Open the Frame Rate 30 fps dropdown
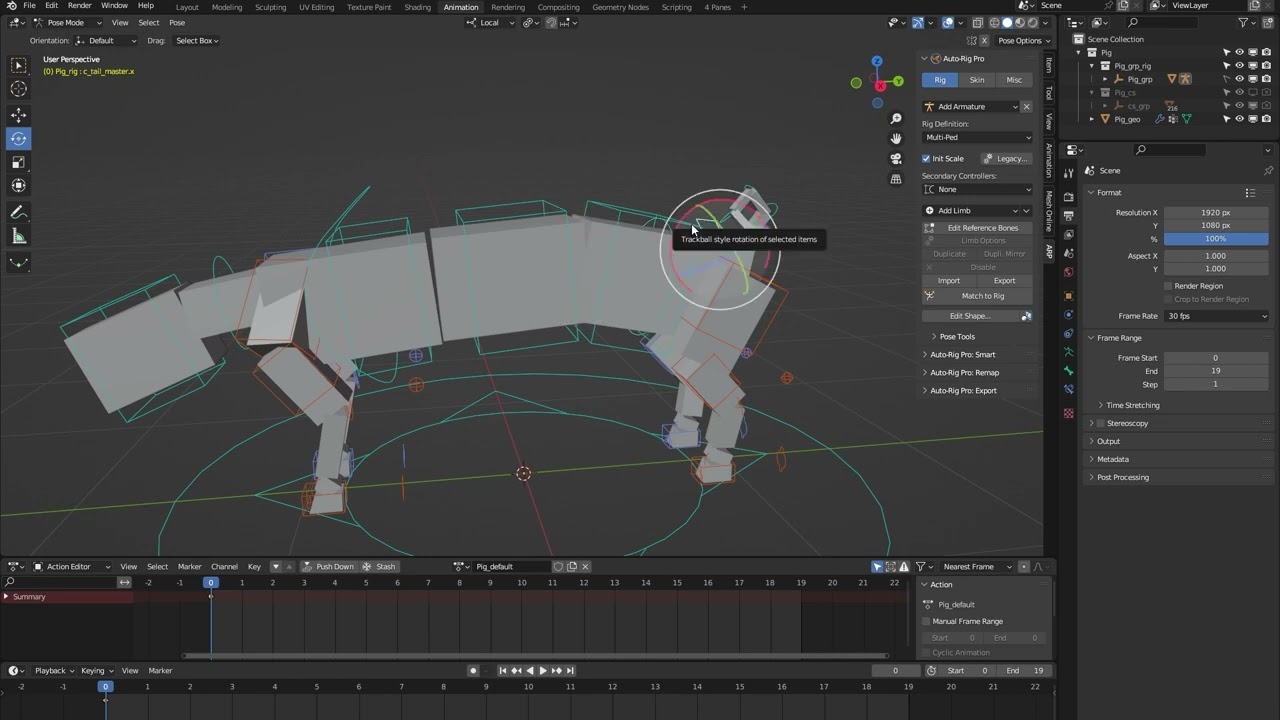The height and width of the screenshot is (720, 1280). (1216, 316)
